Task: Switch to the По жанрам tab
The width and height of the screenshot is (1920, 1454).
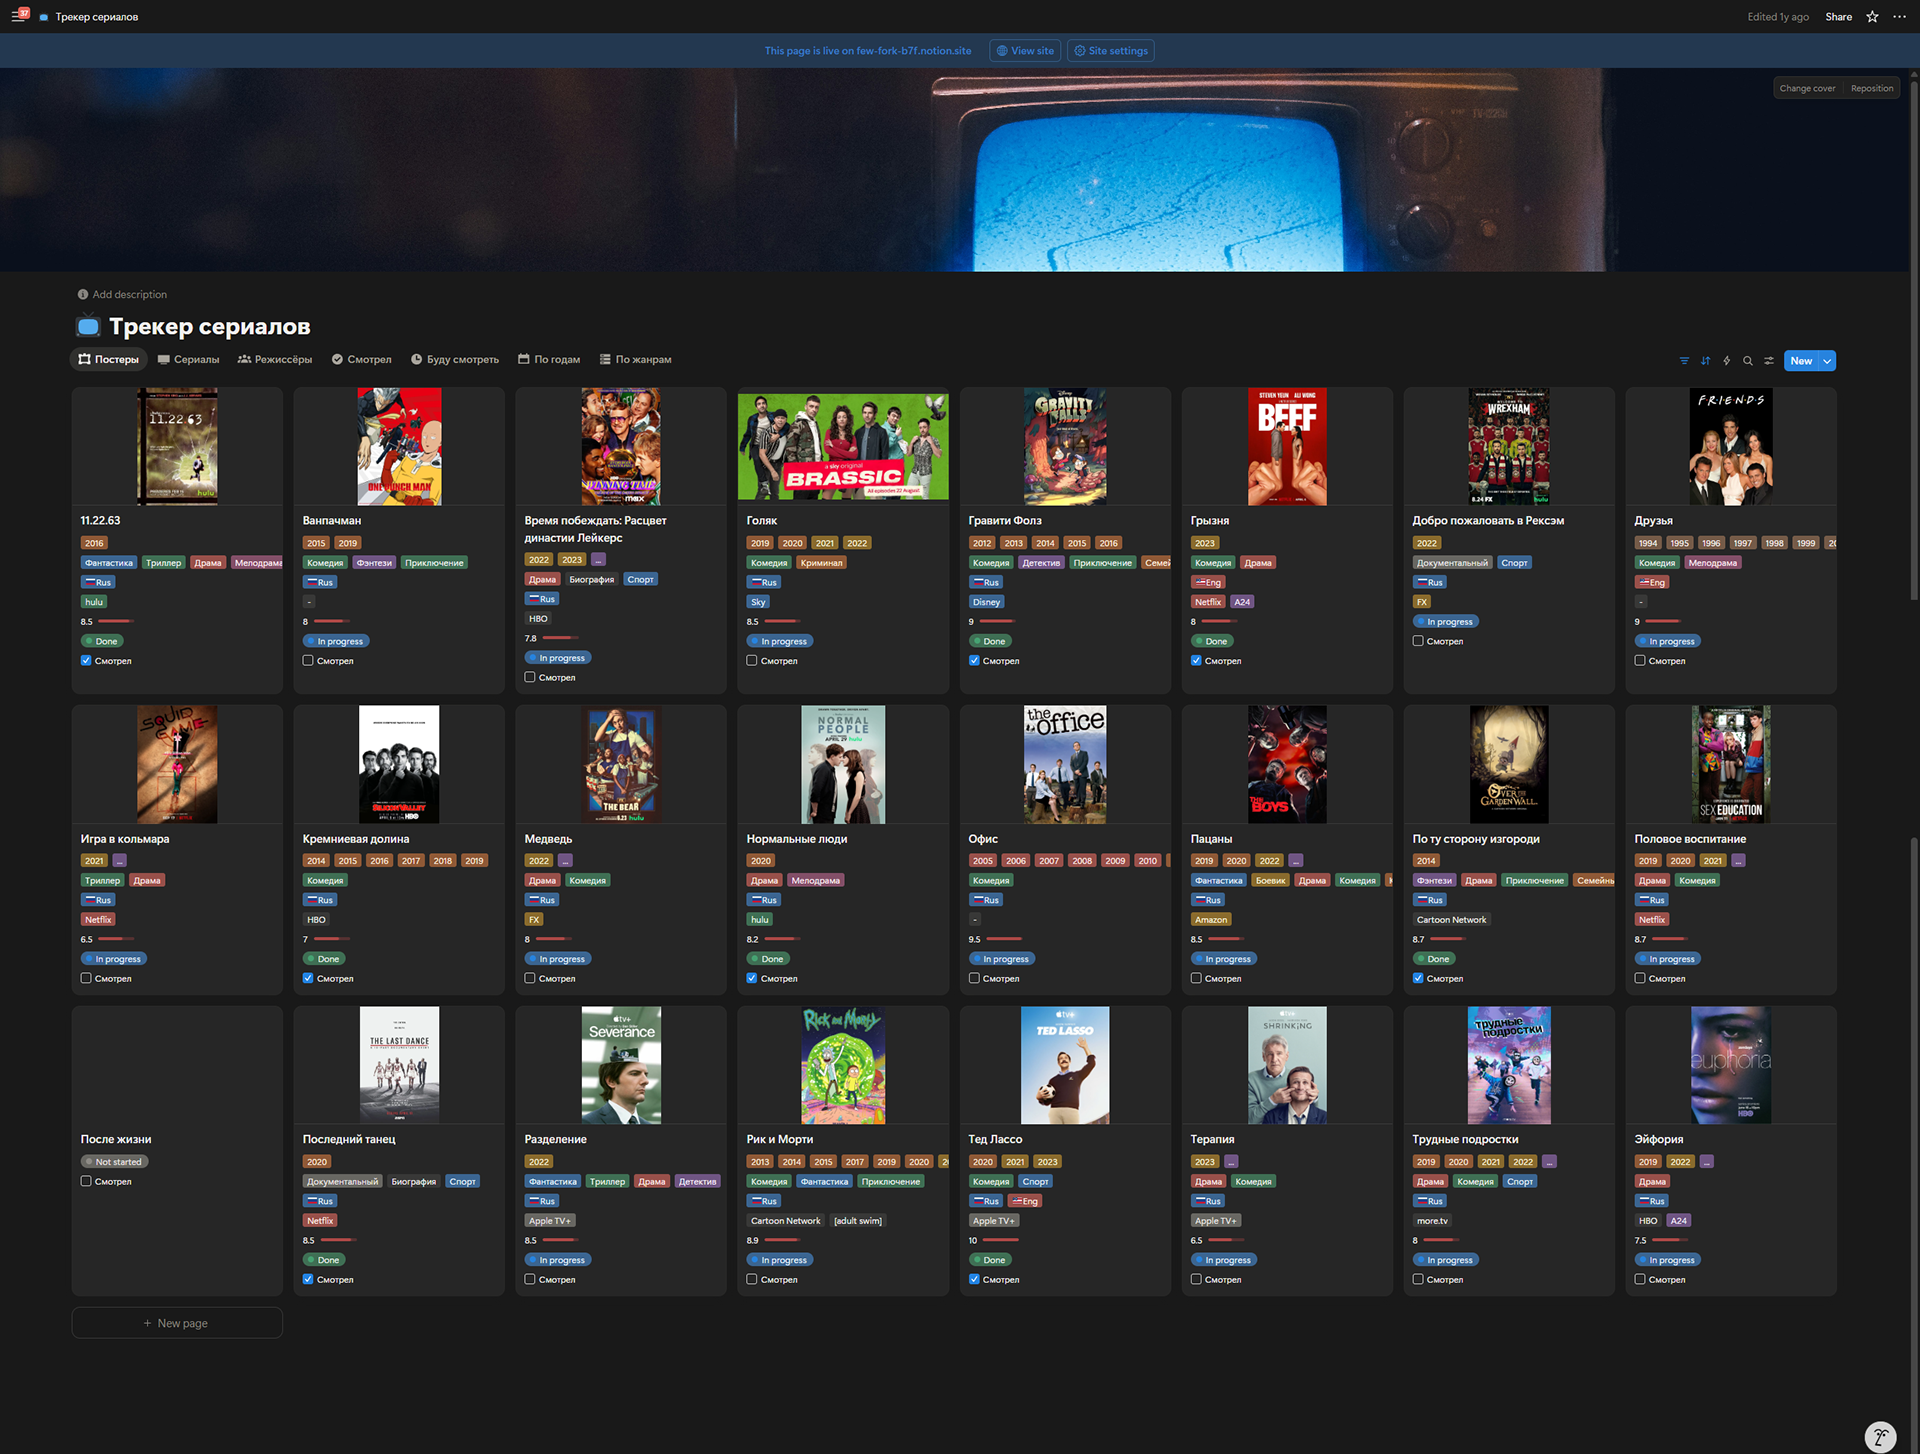Action: (x=635, y=359)
